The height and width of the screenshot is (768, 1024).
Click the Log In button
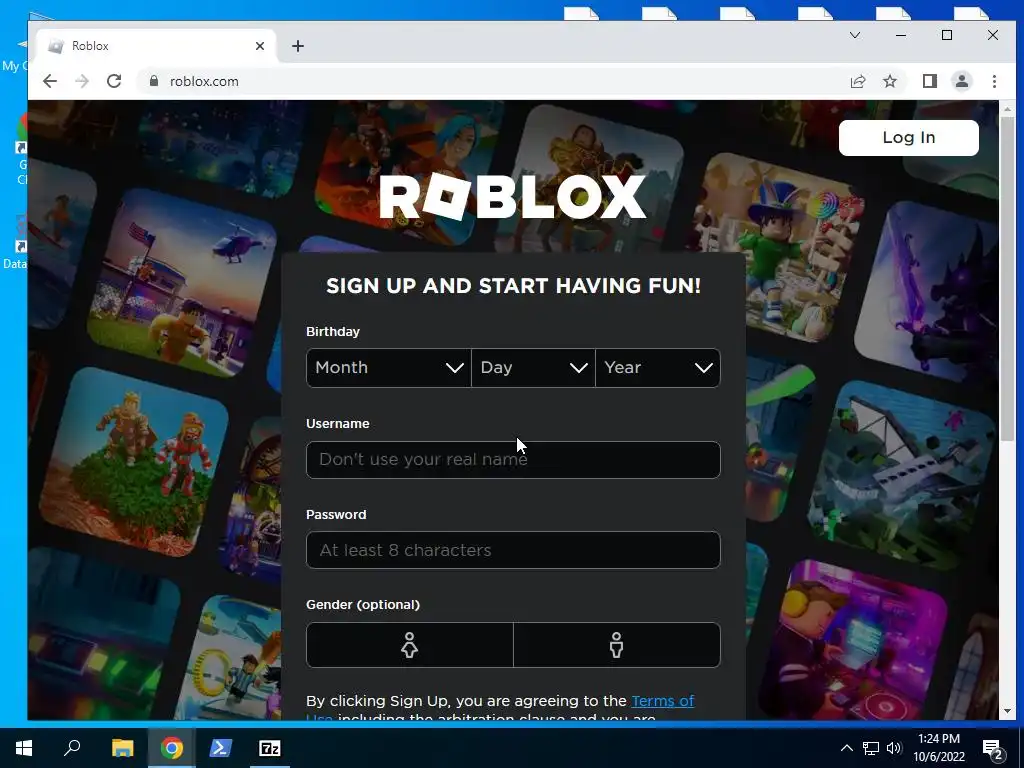pos(908,138)
